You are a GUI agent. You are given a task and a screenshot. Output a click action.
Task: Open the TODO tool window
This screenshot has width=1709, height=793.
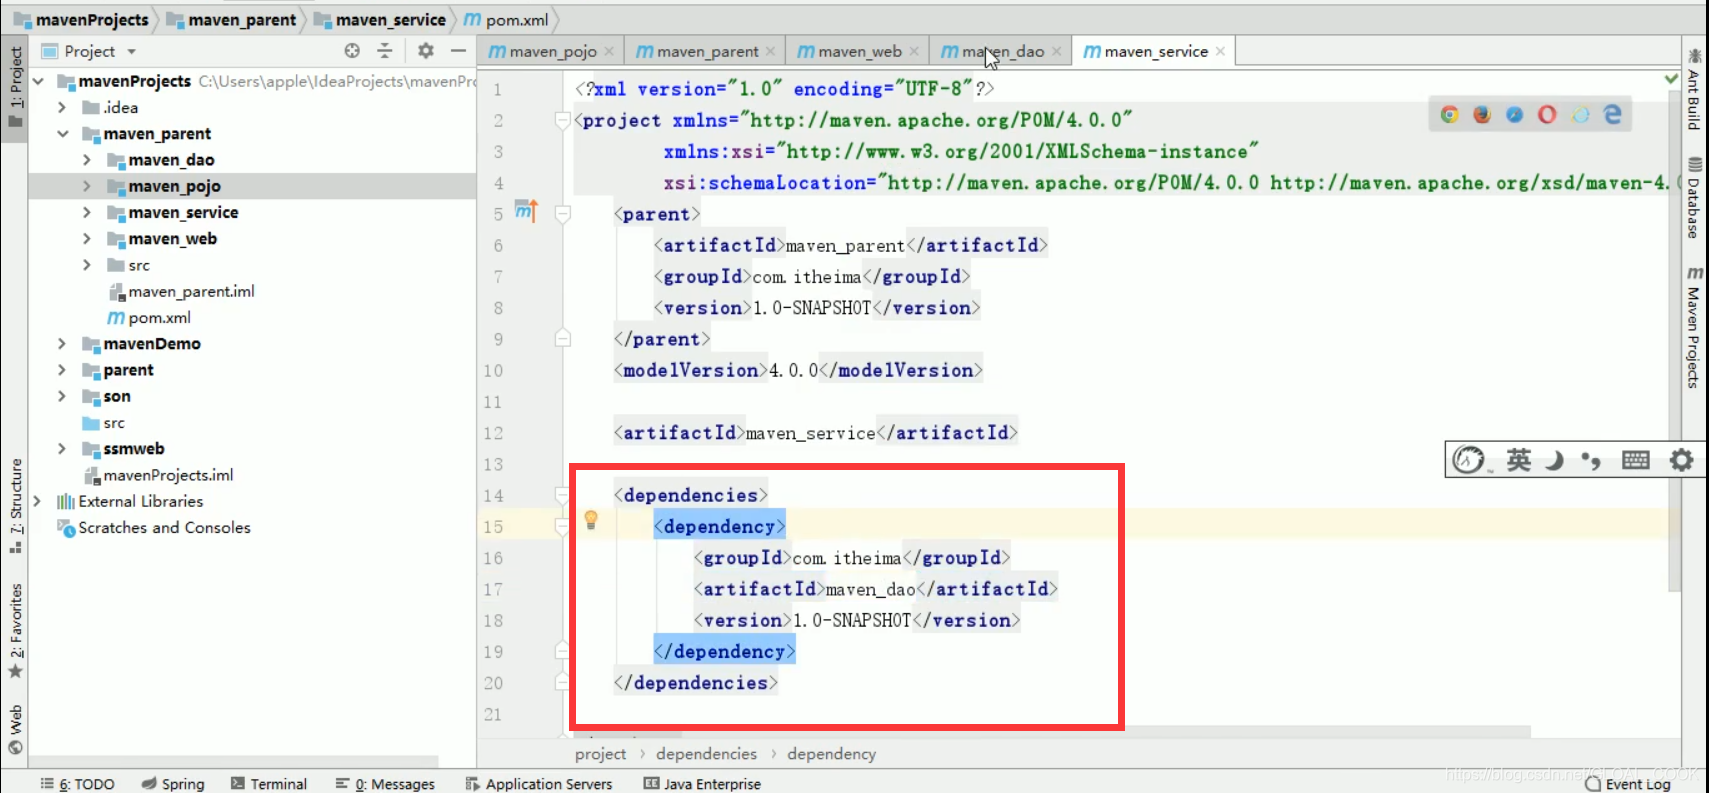78,784
